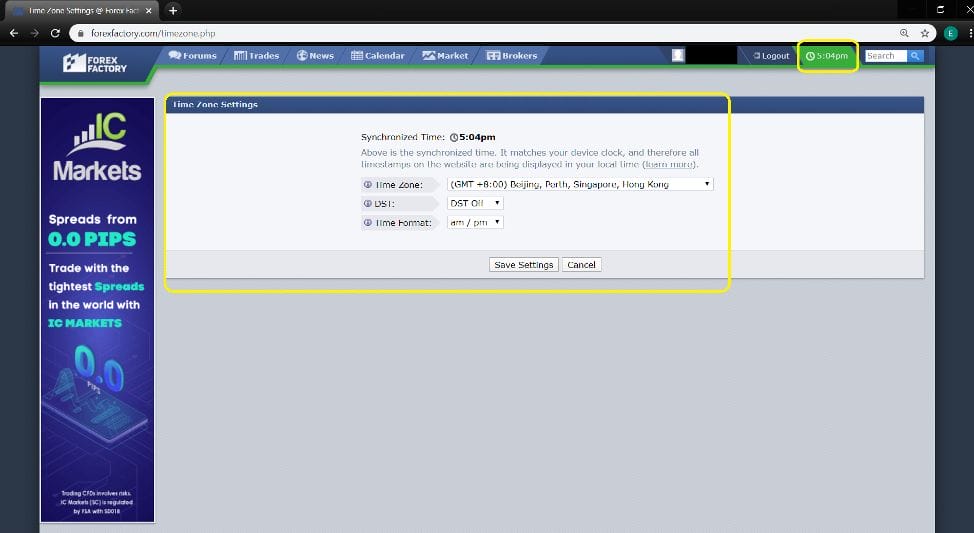Go to the Brokers page
Viewport: 974px width, 533px height.
tap(512, 56)
